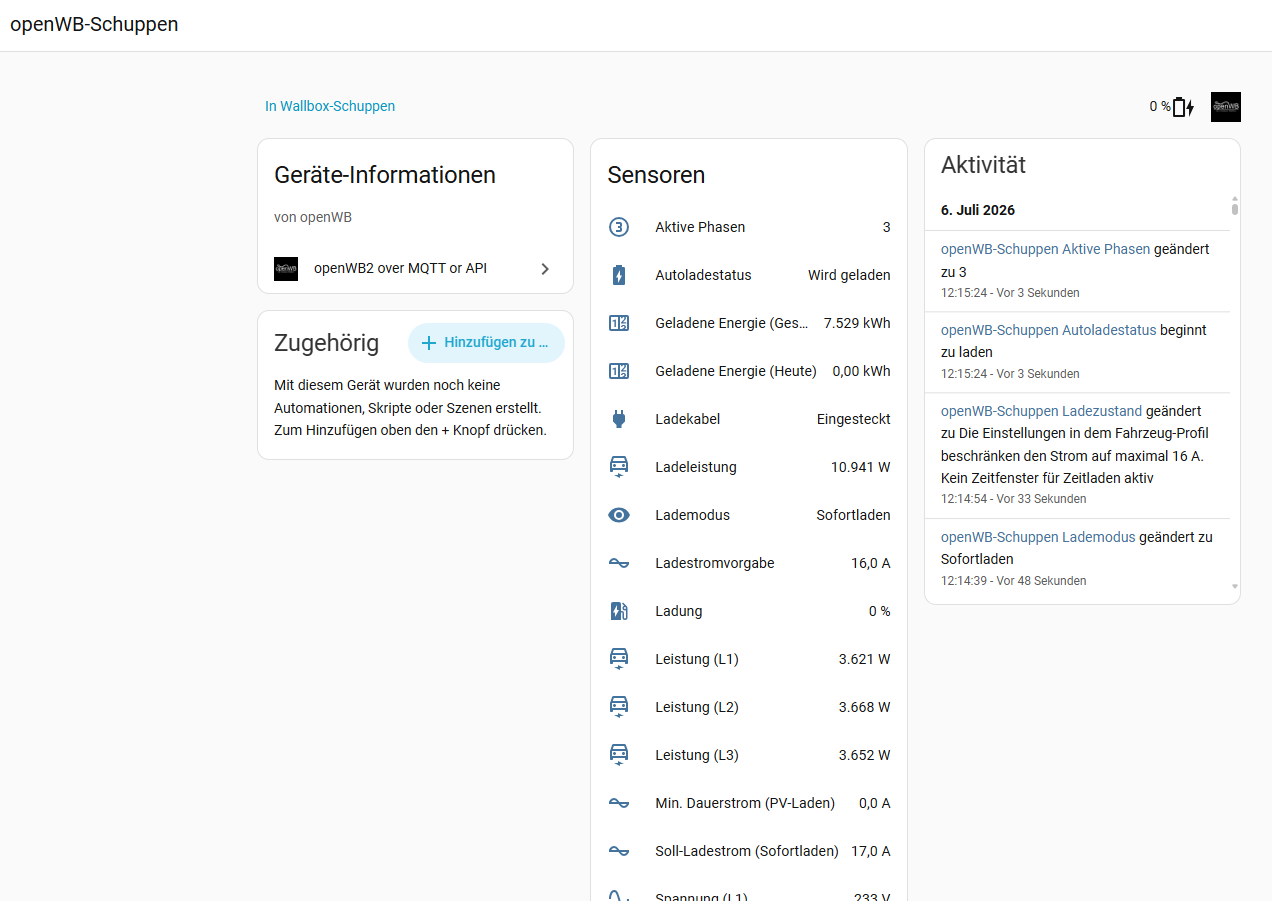Open the openWB-Schuppen Aktive Phasen activity link
1272x901 pixels.
click(x=1045, y=249)
